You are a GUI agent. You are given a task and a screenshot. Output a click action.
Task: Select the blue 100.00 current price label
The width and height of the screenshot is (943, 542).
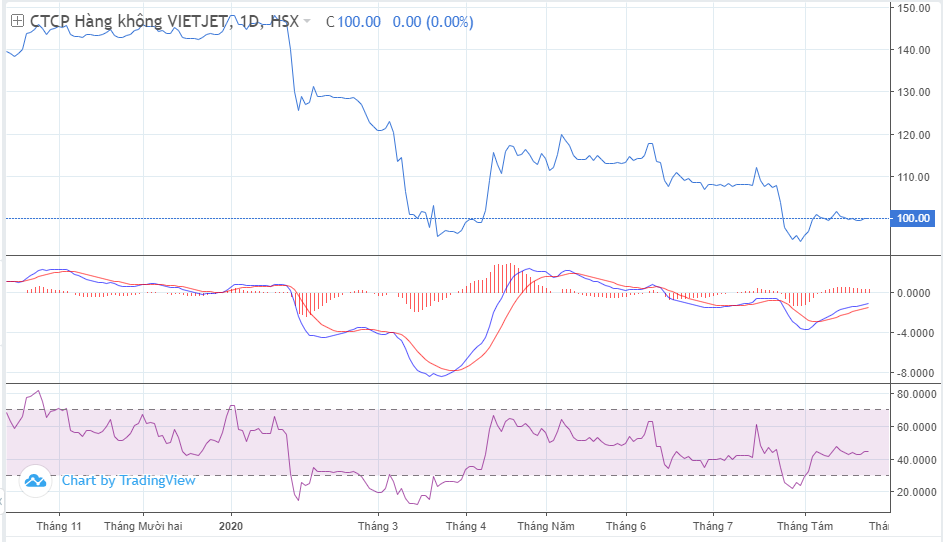tap(914, 218)
